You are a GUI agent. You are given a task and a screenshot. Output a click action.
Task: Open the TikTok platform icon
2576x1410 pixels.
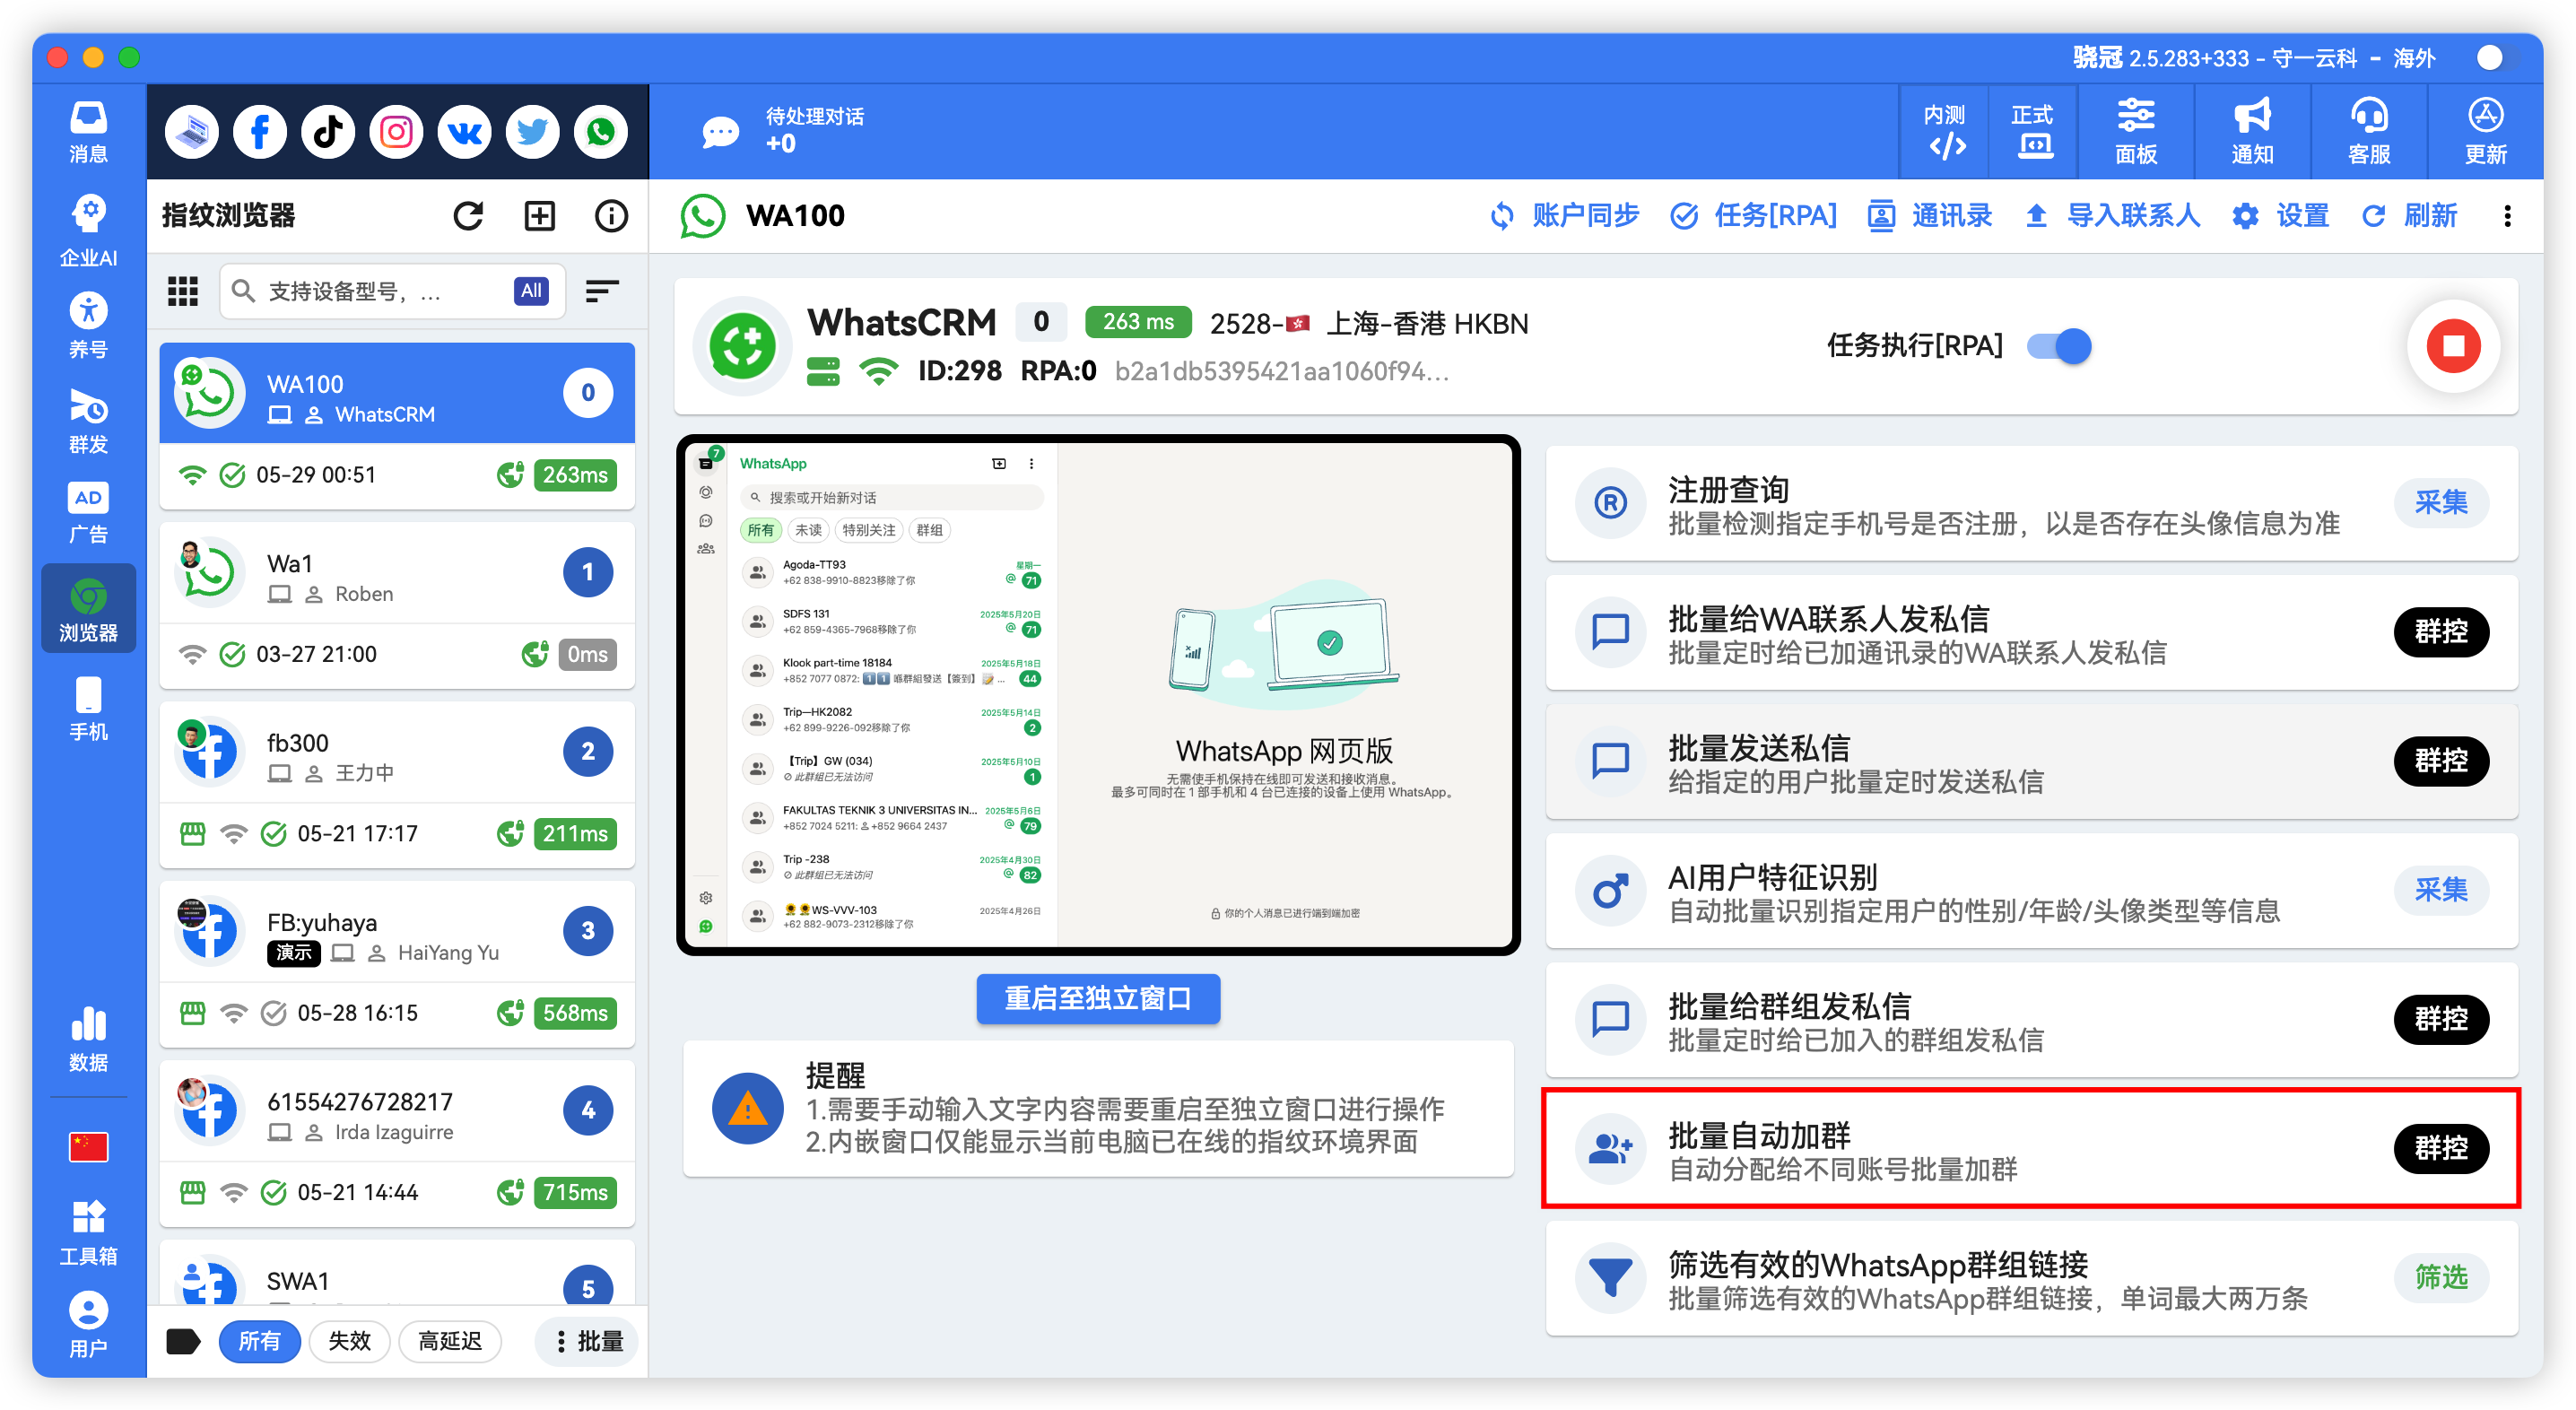click(x=328, y=132)
